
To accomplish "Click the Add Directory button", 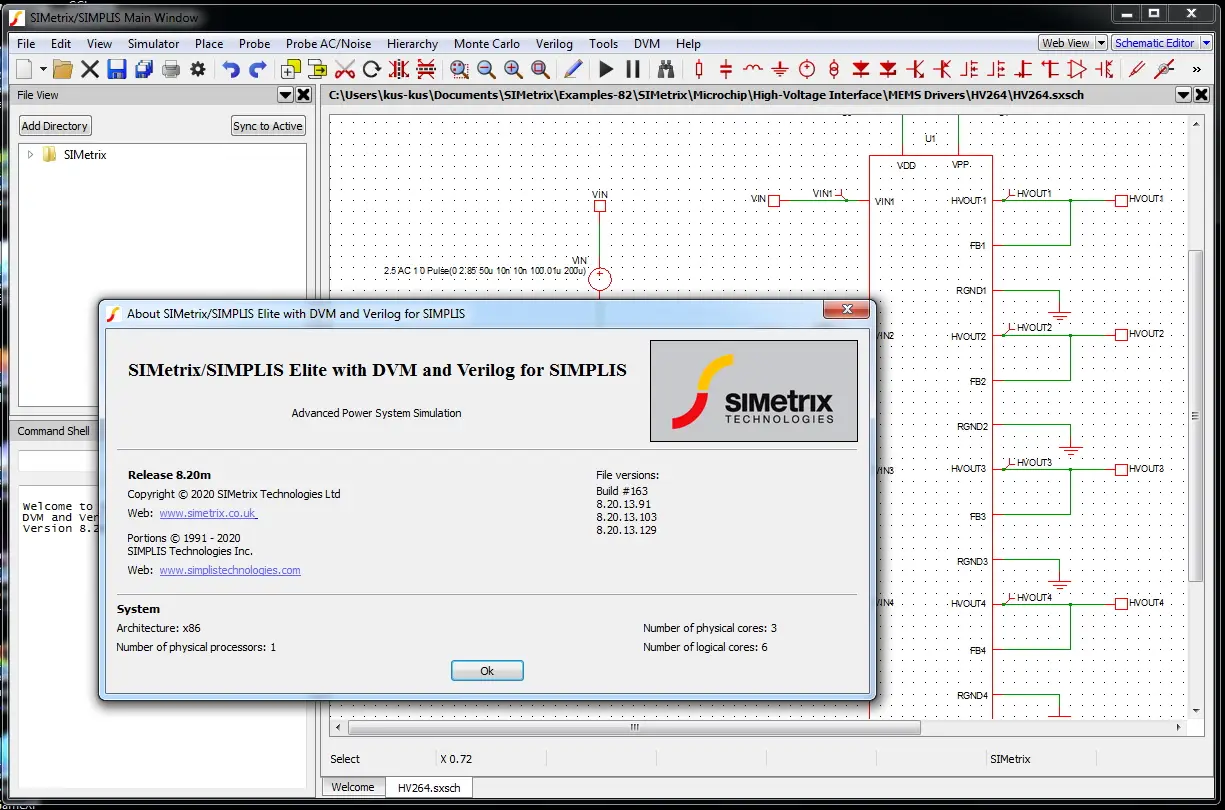I will [x=56, y=126].
